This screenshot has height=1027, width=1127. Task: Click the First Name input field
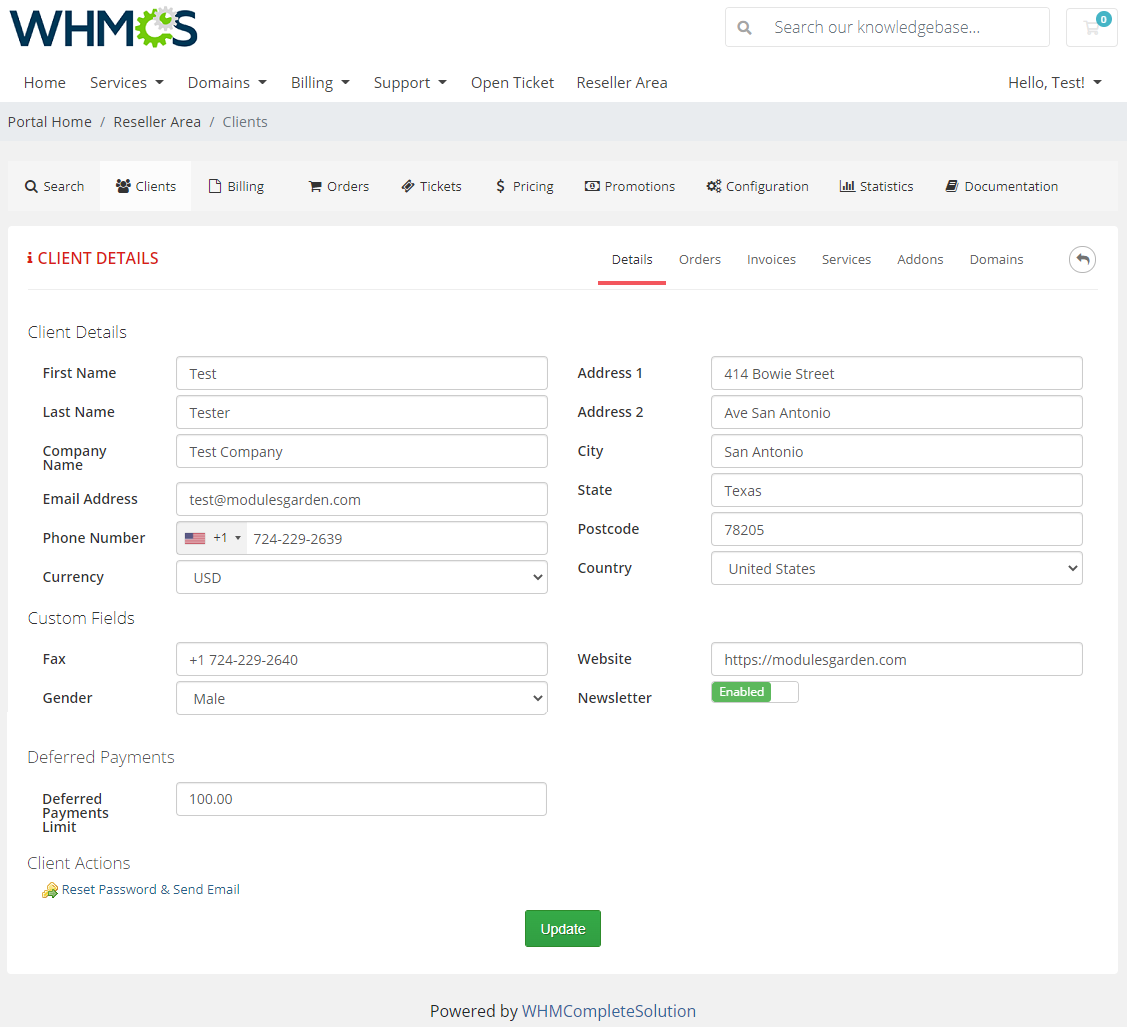[x=361, y=373]
